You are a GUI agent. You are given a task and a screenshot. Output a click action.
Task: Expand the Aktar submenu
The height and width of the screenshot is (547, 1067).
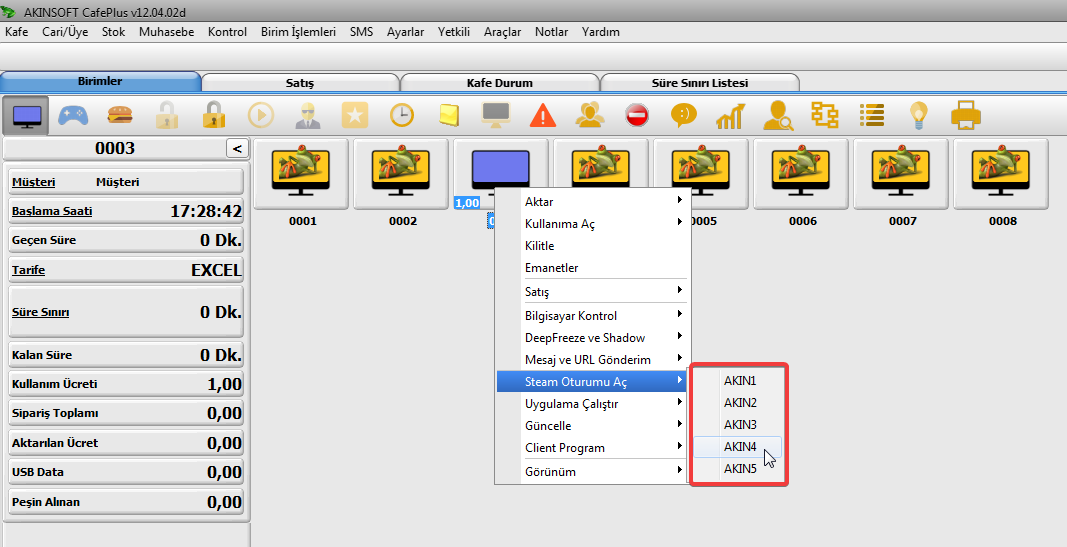pos(593,201)
